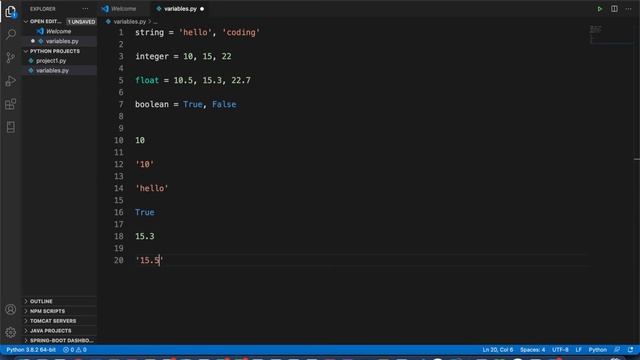Open the Run and Debug view
This screenshot has width=640, height=360.
(x=11, y=81)
